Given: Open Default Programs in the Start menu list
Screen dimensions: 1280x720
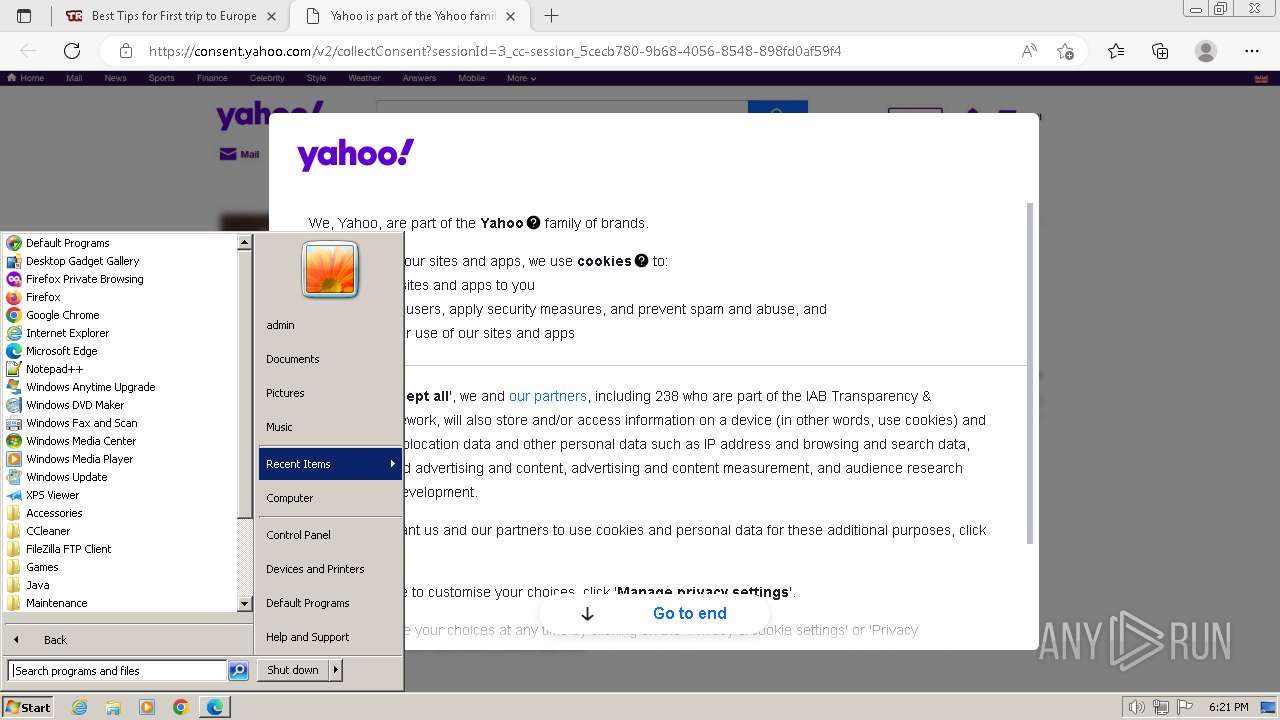Looking at the screenshot, I should tap(68, 243).
